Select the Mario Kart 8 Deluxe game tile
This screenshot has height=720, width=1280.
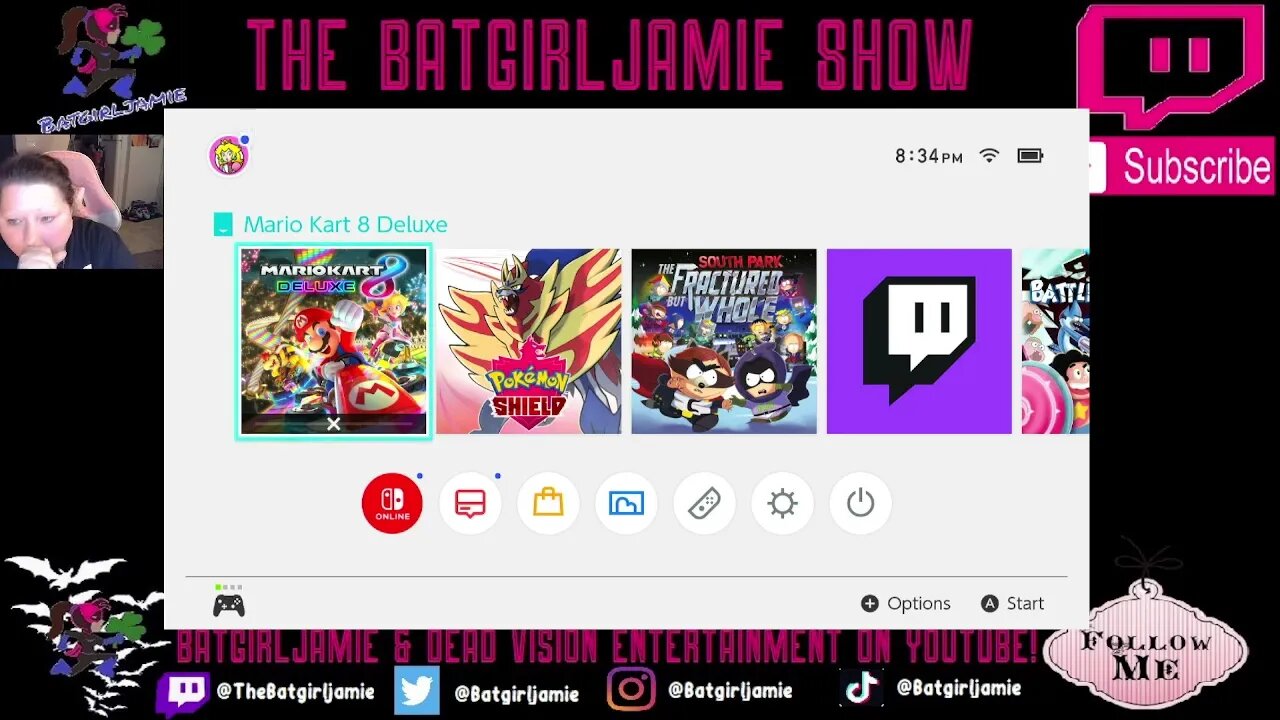point(334,341)
